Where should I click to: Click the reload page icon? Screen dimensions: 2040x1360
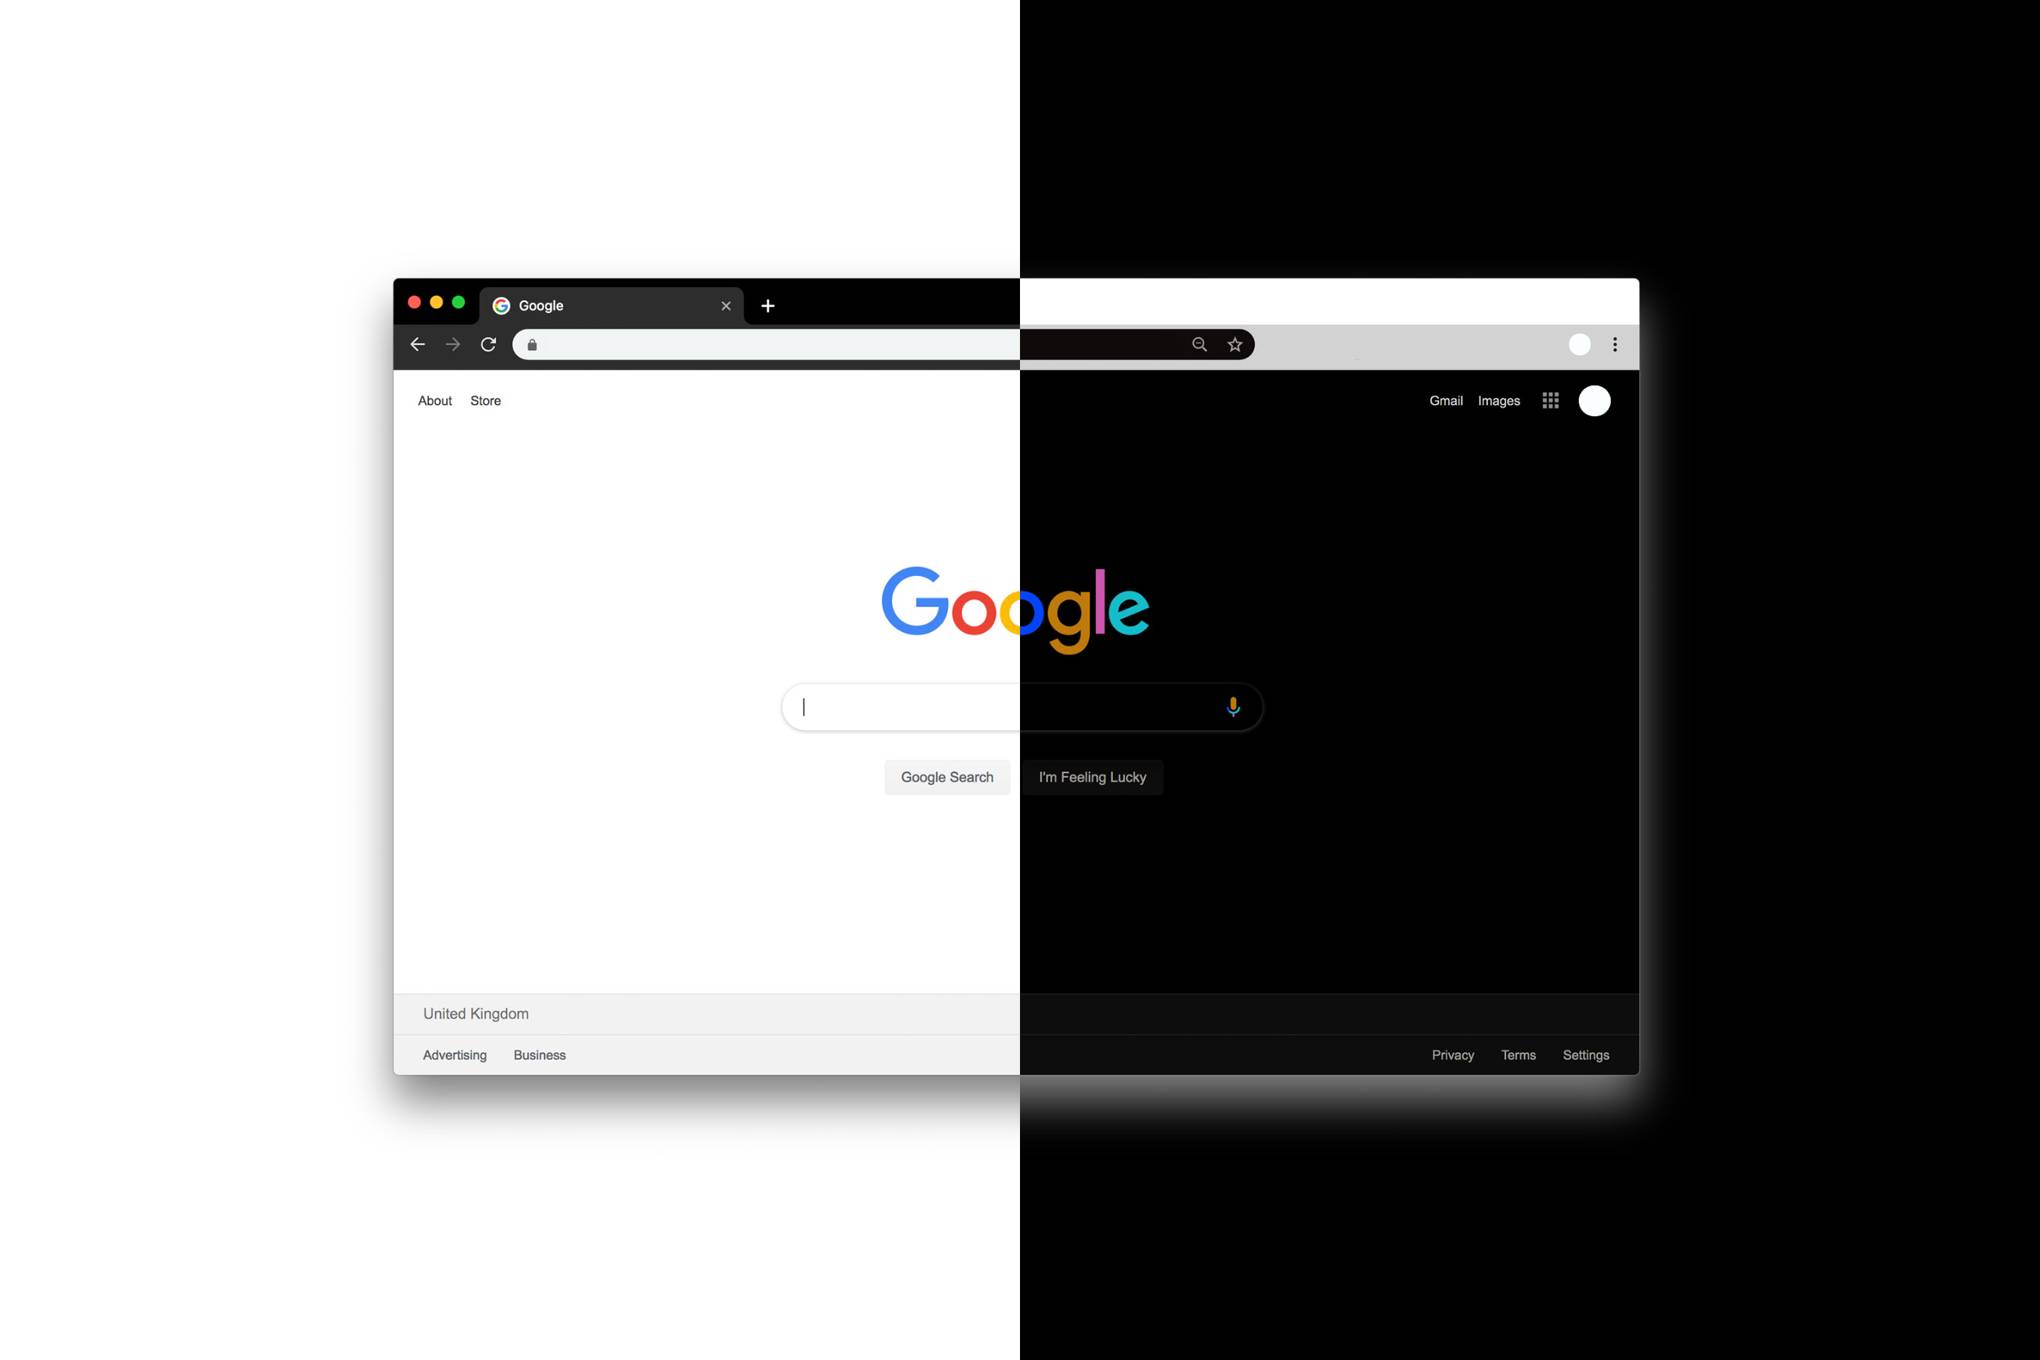[489, 345]
